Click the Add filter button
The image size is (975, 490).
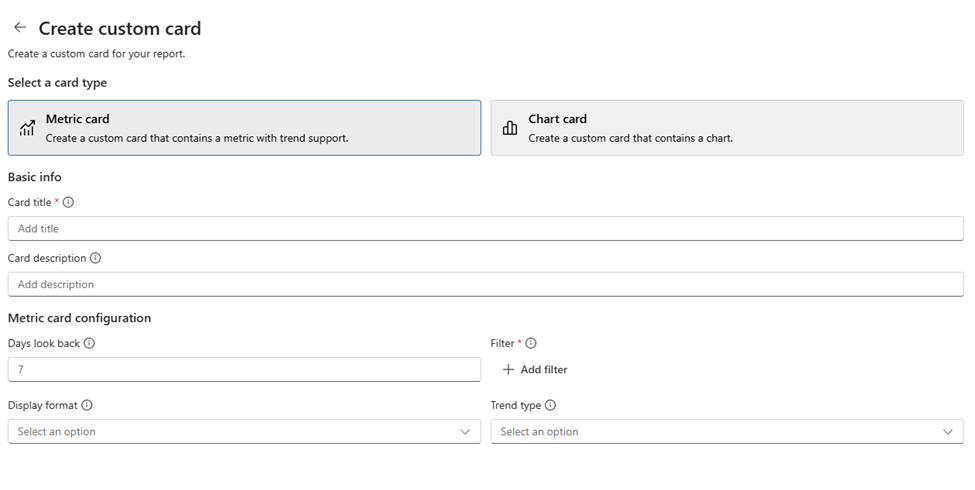pyautogui.click(x=543, y=370)
